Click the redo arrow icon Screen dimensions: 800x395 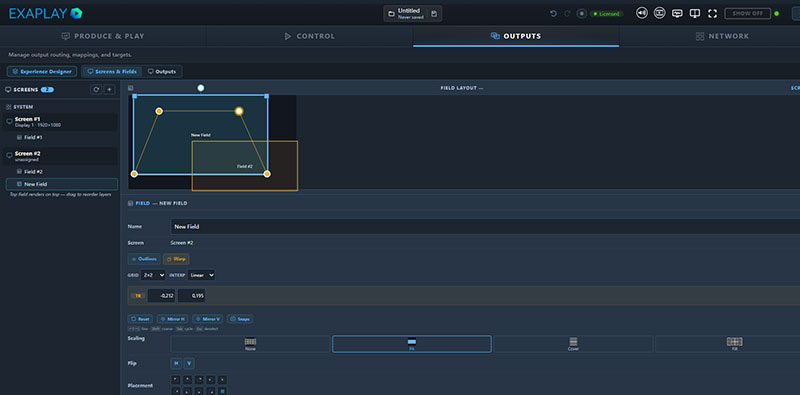point(567,14)
